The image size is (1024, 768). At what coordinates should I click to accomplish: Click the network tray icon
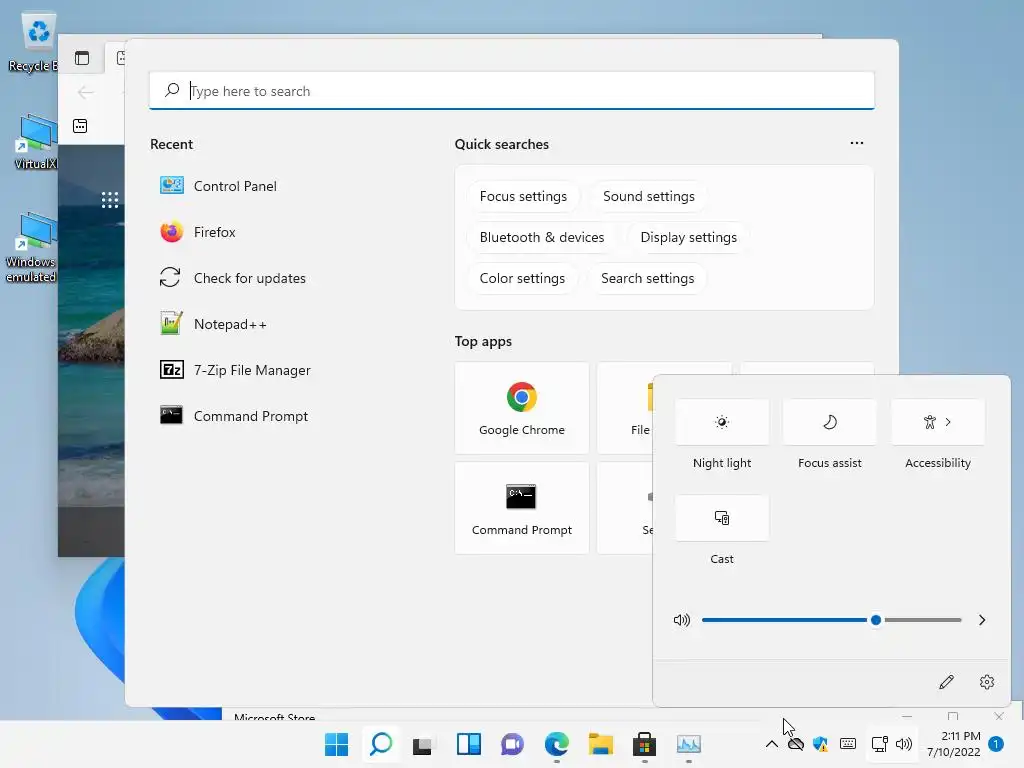click(879, 744)
